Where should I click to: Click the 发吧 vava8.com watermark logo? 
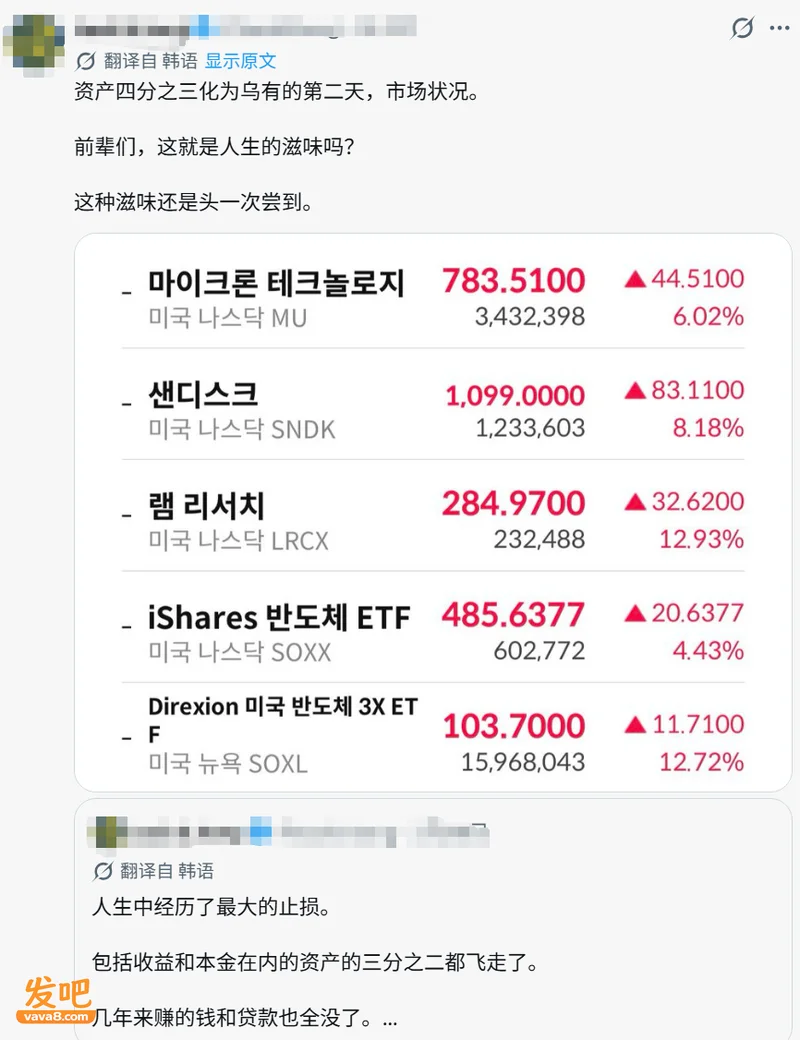pos(56,1000)
